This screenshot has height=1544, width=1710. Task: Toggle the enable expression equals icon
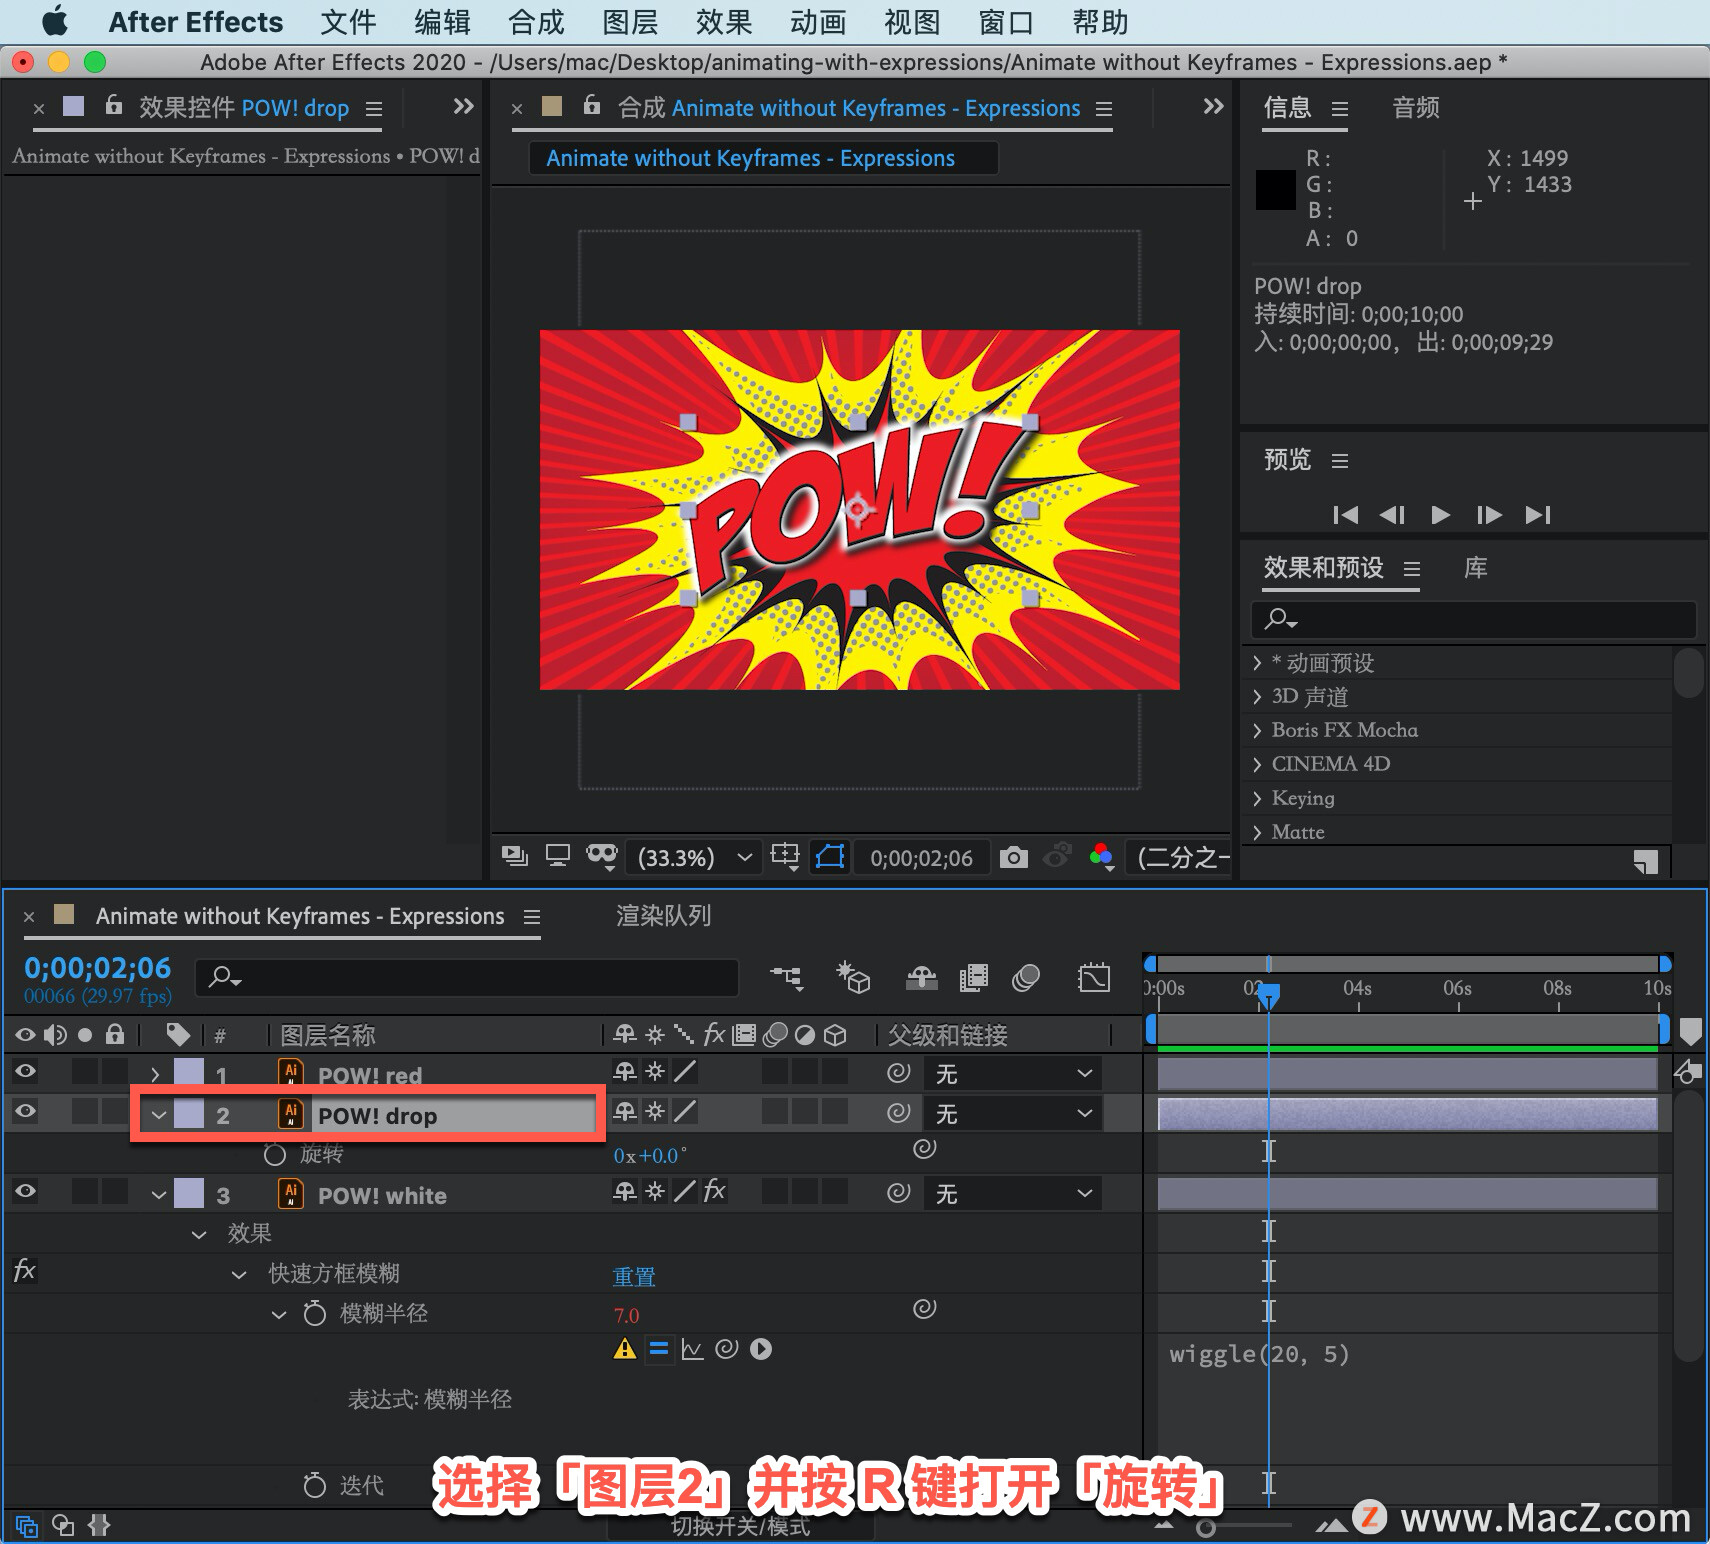659,1349
